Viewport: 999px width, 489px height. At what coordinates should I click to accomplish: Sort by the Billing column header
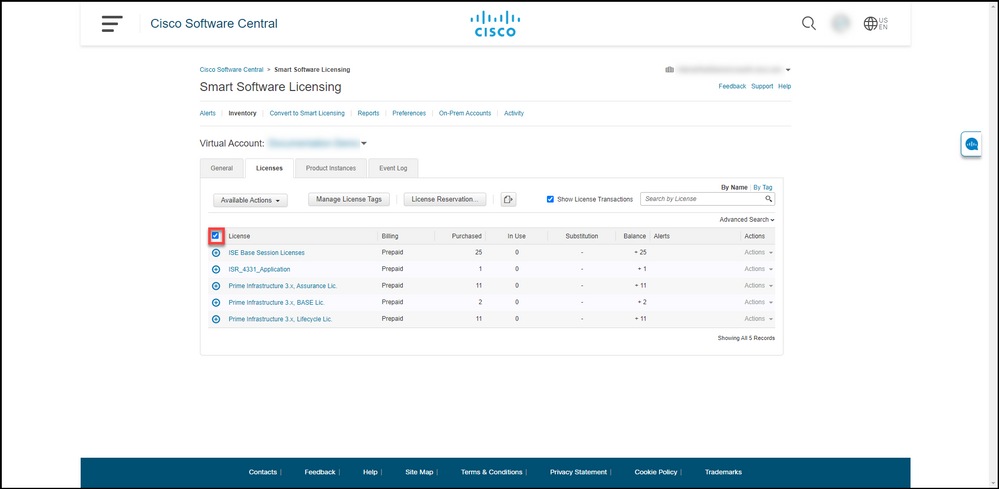click(x=390, y=236)
